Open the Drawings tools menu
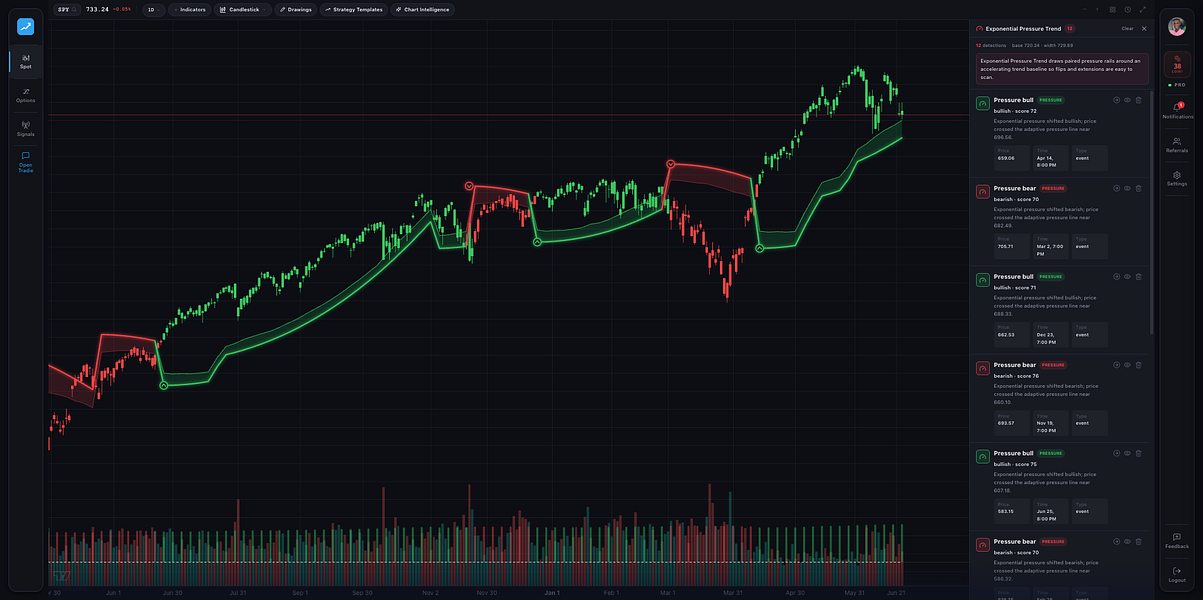 coord(296,9)
